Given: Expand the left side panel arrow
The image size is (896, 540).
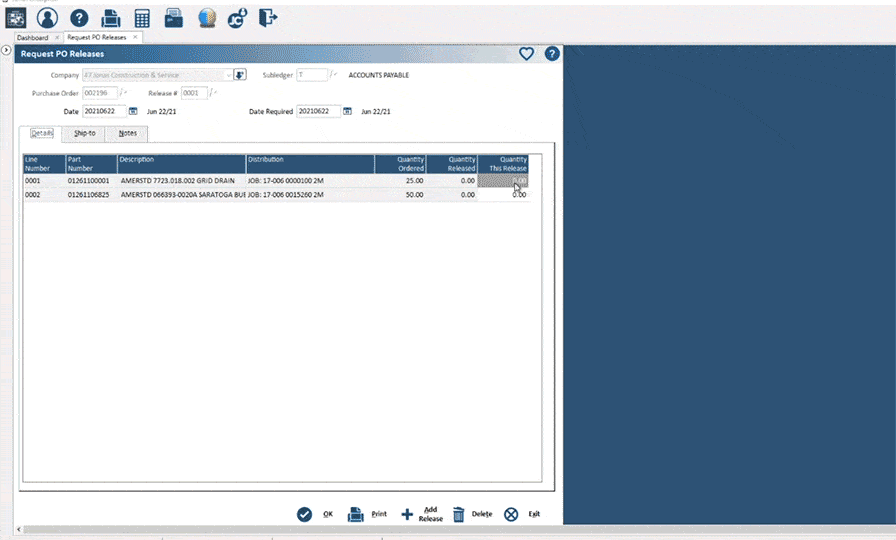Looking at the screenshot, I should (x=6, y=50).
